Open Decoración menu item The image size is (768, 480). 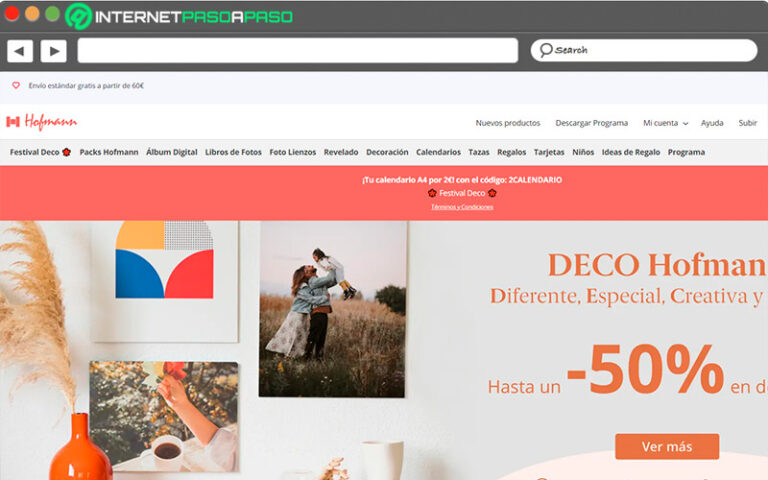387,152
